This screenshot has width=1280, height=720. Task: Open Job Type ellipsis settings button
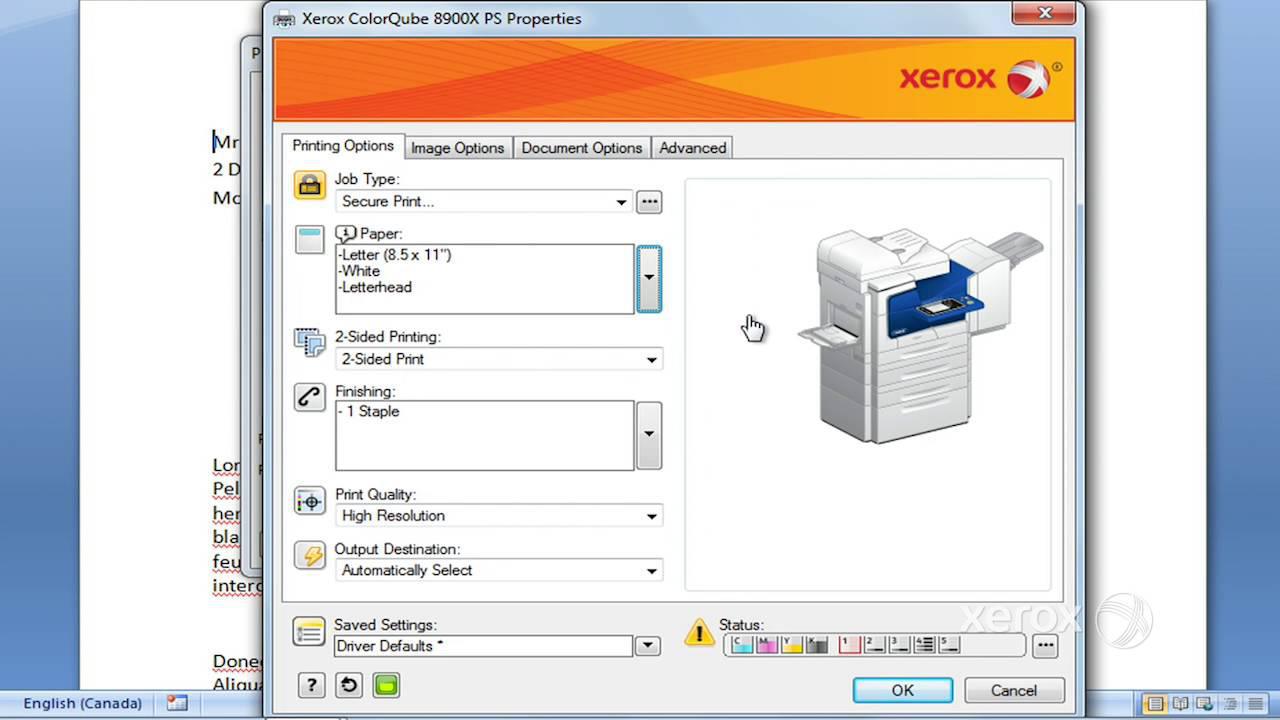point(649,201)
